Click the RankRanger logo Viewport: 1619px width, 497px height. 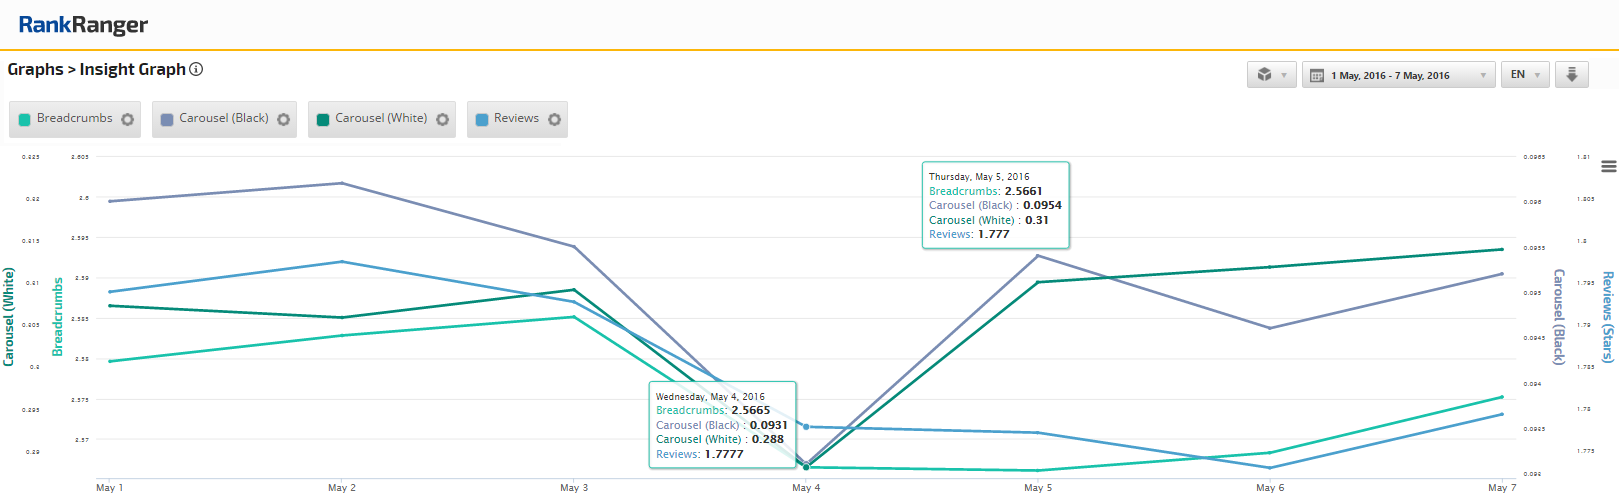83,25
